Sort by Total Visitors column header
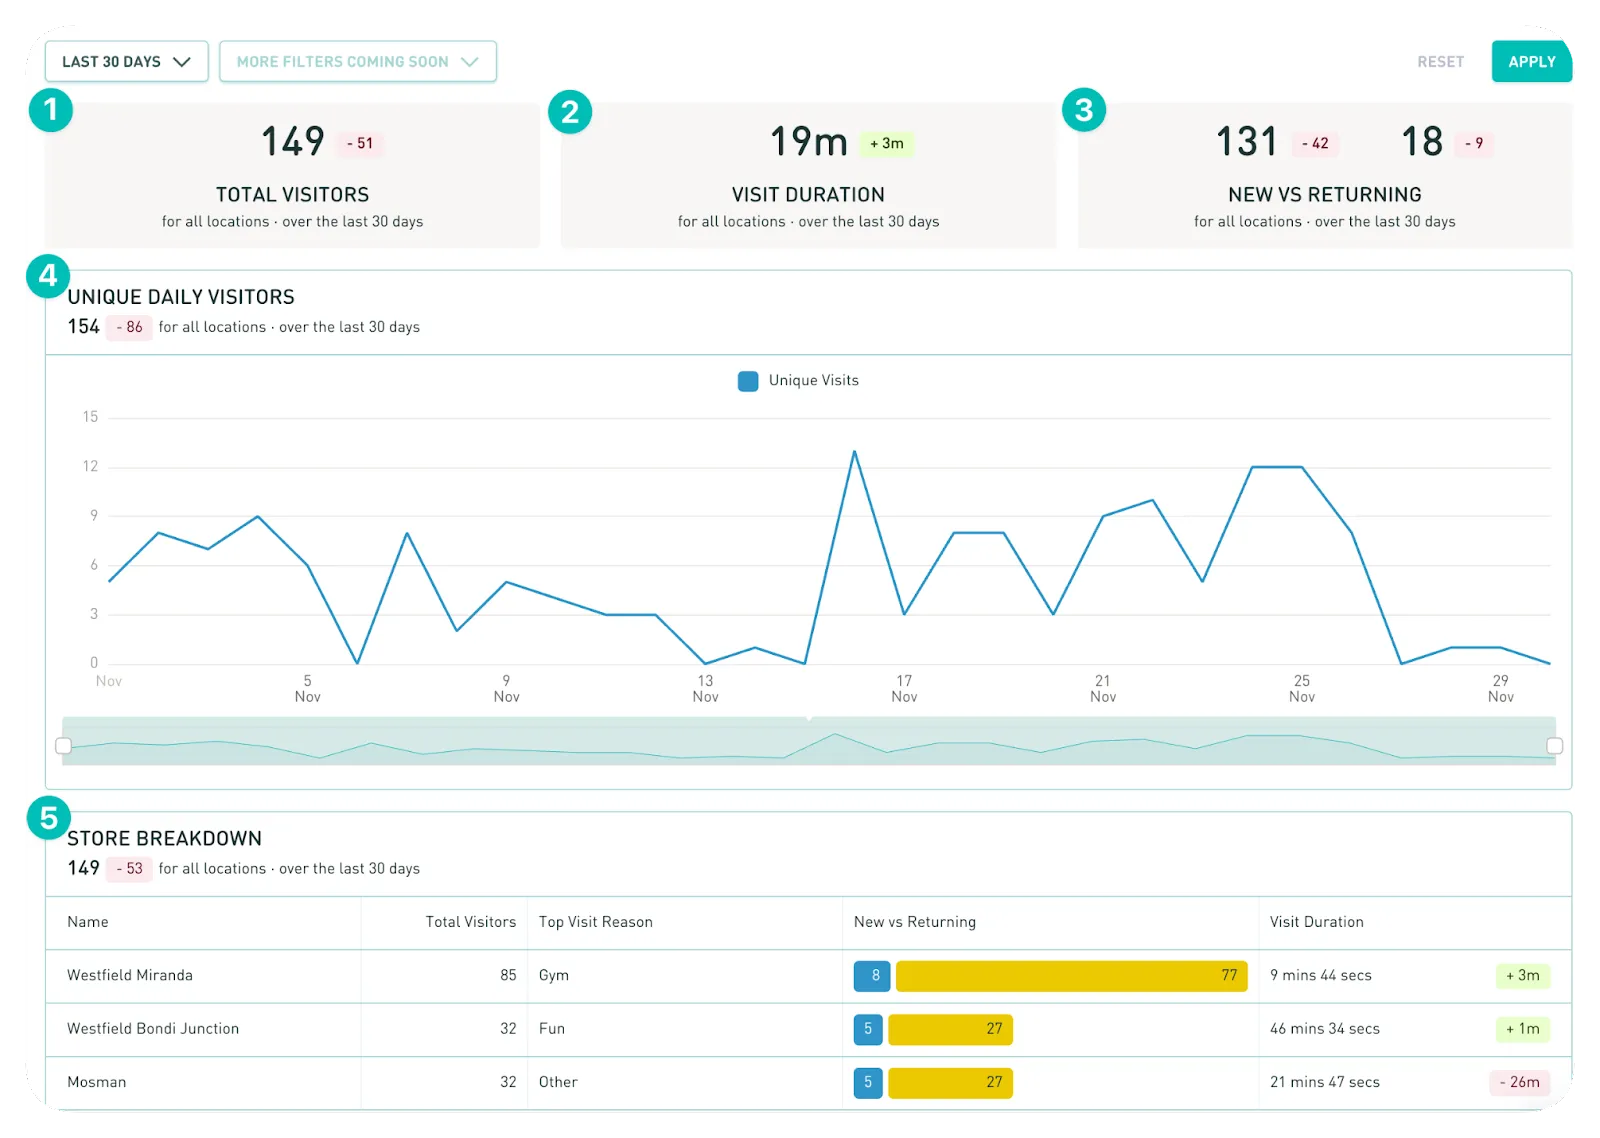This screenshot has width=1600, height=1138. click(x=471, y=922)
